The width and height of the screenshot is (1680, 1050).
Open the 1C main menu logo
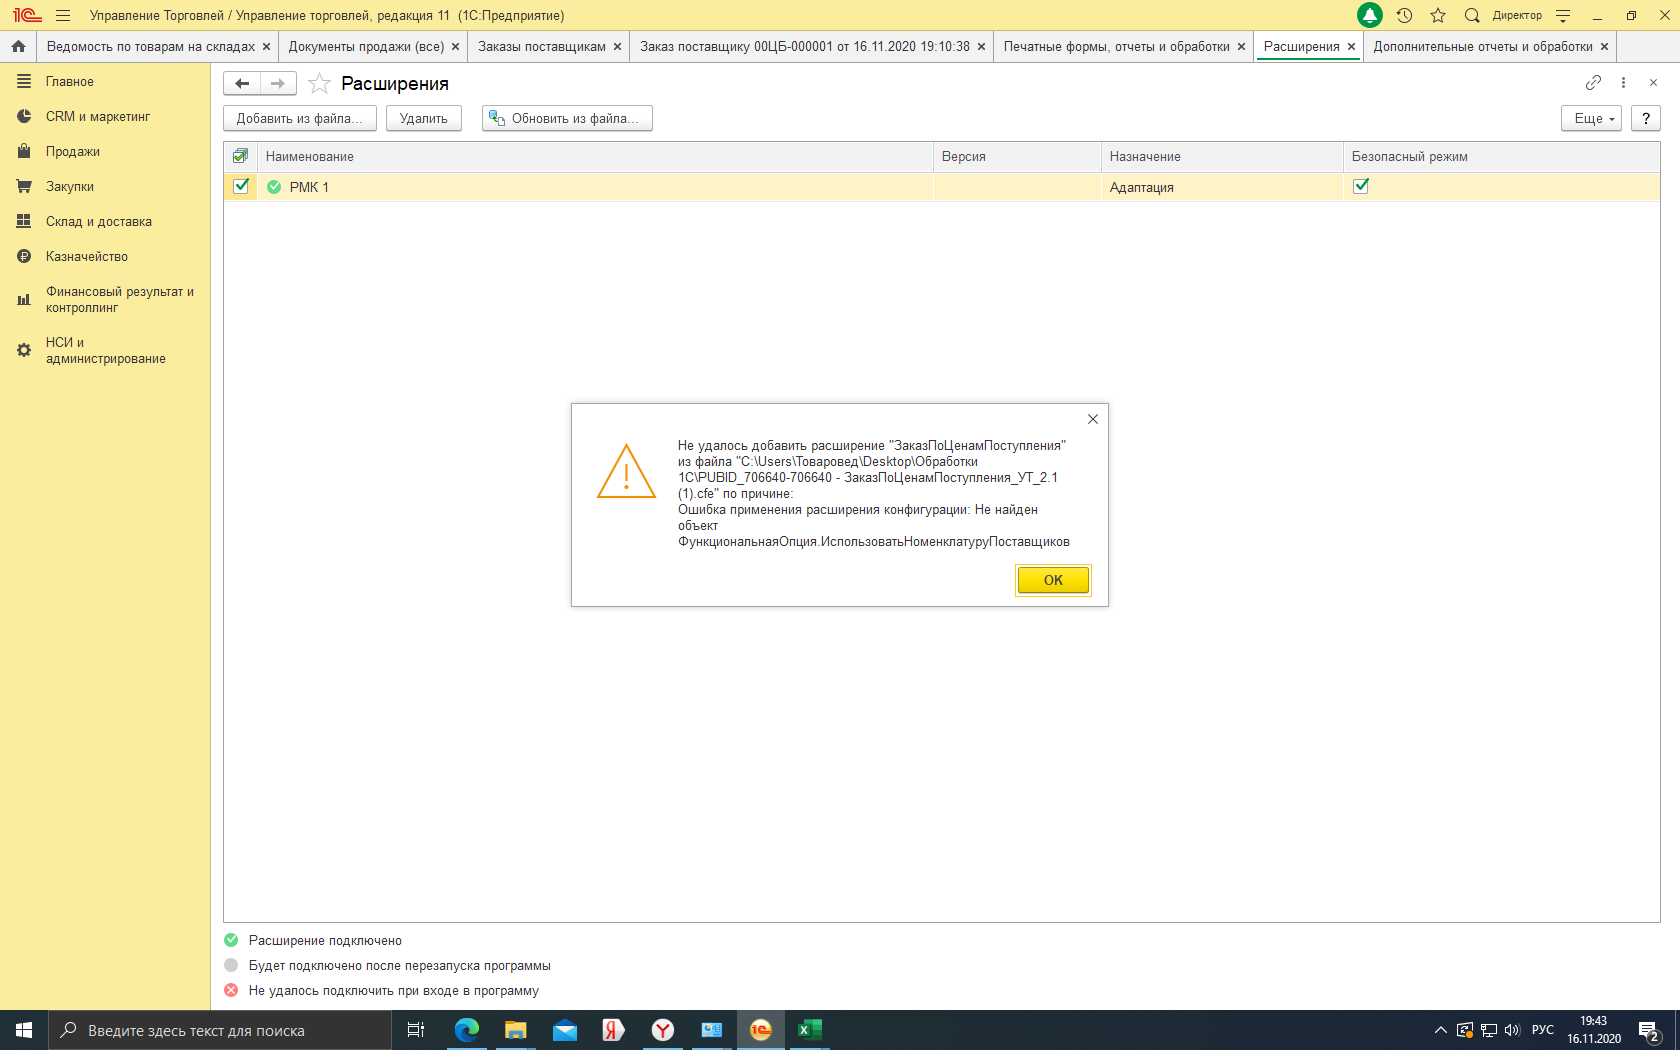(x=27, y=15)
